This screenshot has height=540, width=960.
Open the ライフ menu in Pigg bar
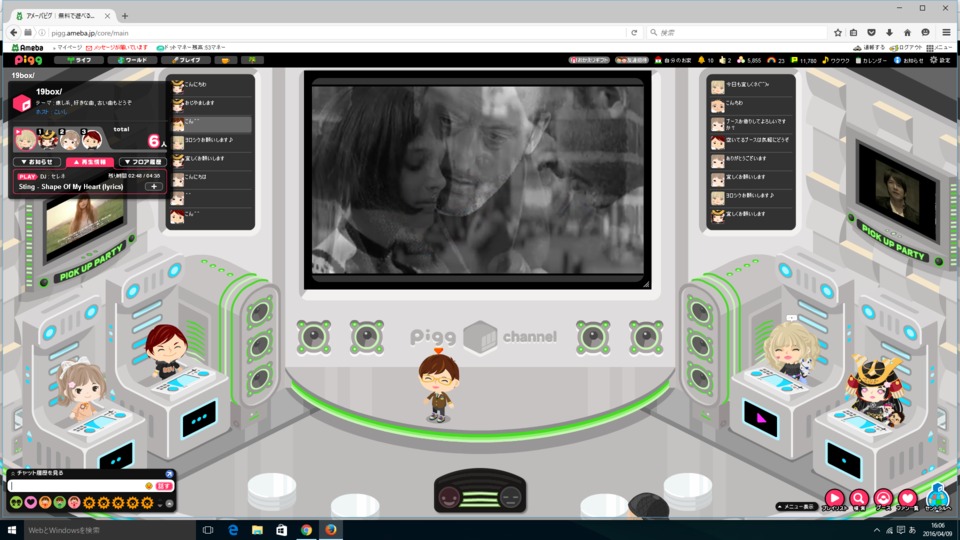[x=78, y=60]
